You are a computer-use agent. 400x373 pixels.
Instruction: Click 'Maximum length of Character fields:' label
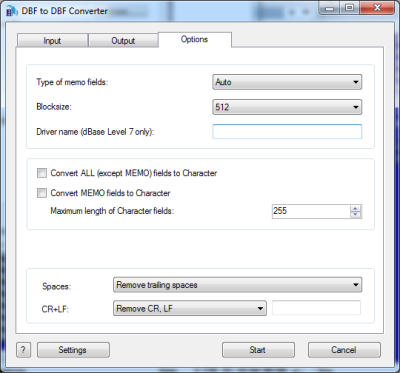(x=112, y=211)
